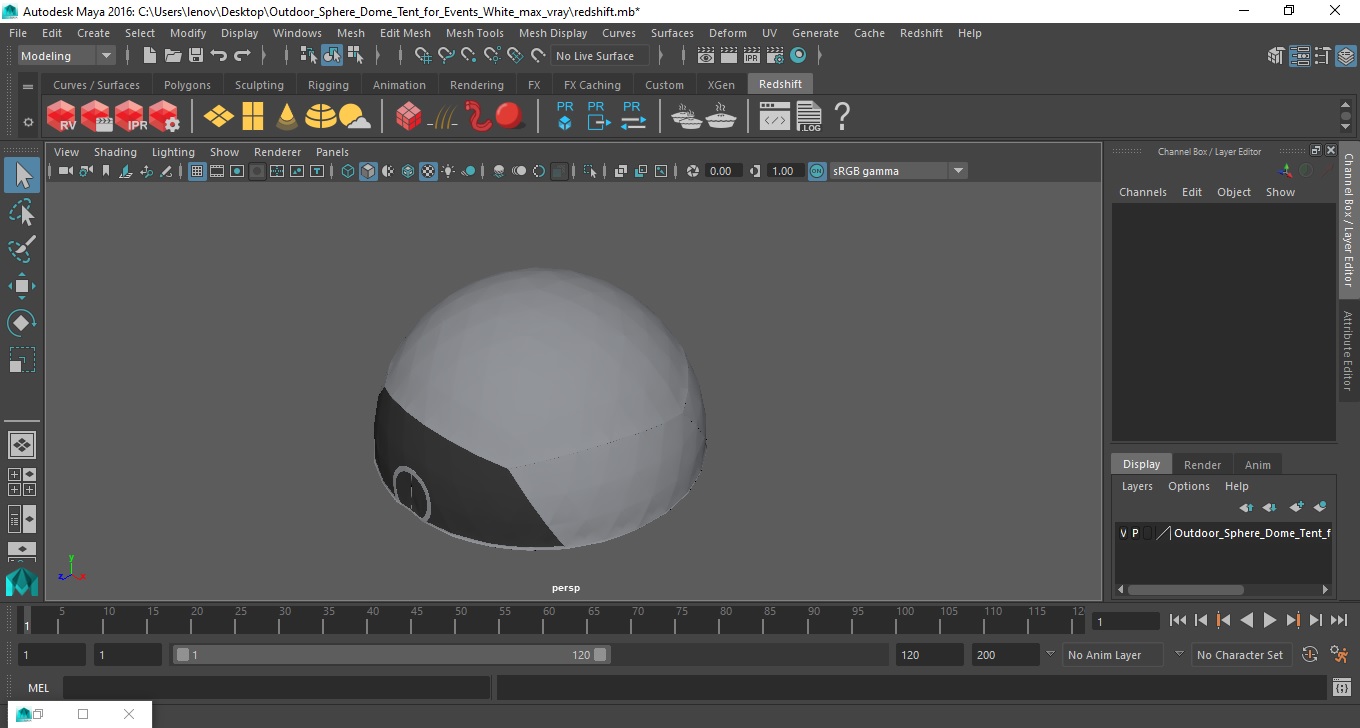Create Redshift sun and sky icon
The height and width of the screenshot is (728, 1360).
pos(354,118)
